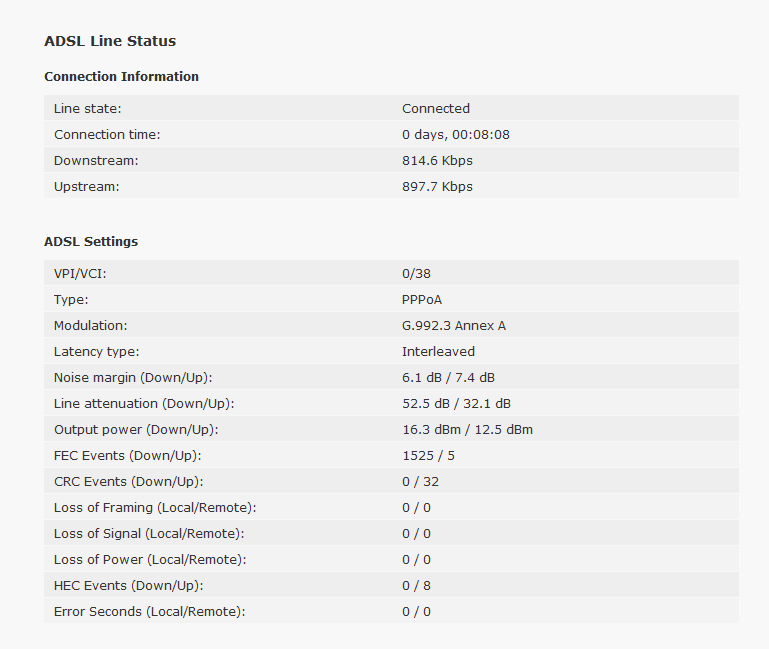This screenshot has width=769, height=649.
Task: Click the Output power dBm values
Action: coord(467,429)
